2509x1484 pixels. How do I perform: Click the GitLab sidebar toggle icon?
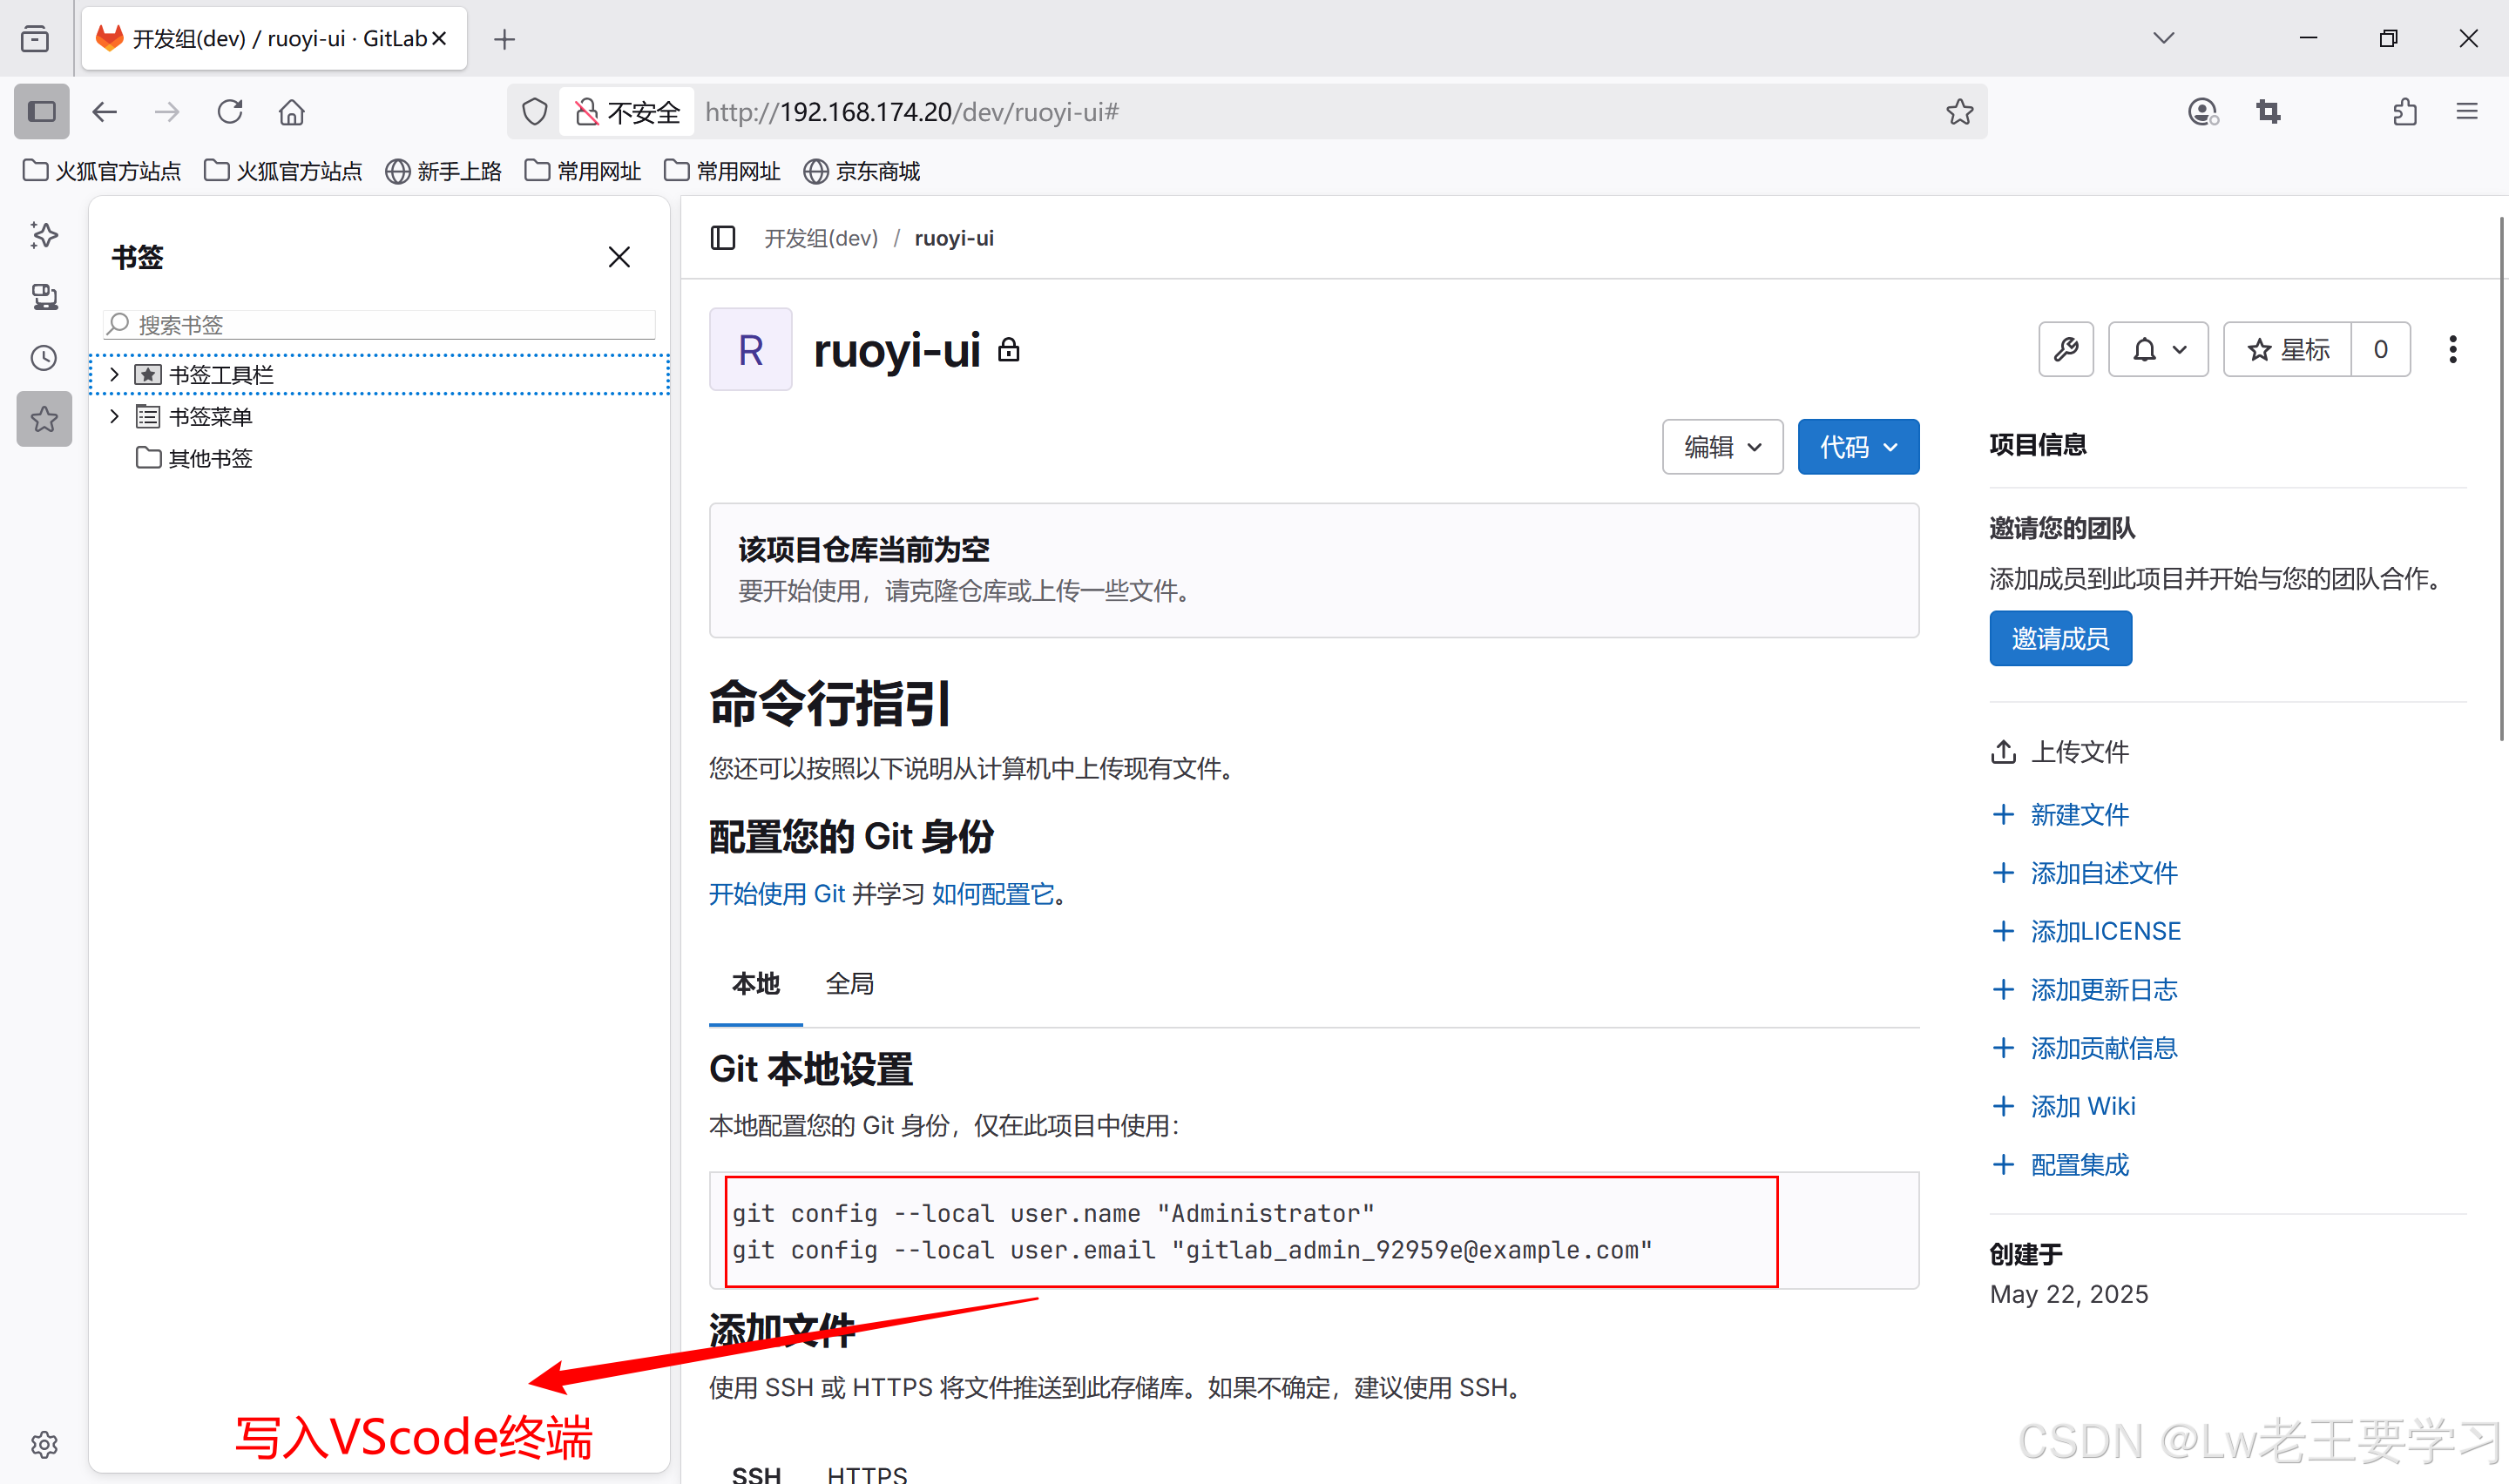point(723,238)
